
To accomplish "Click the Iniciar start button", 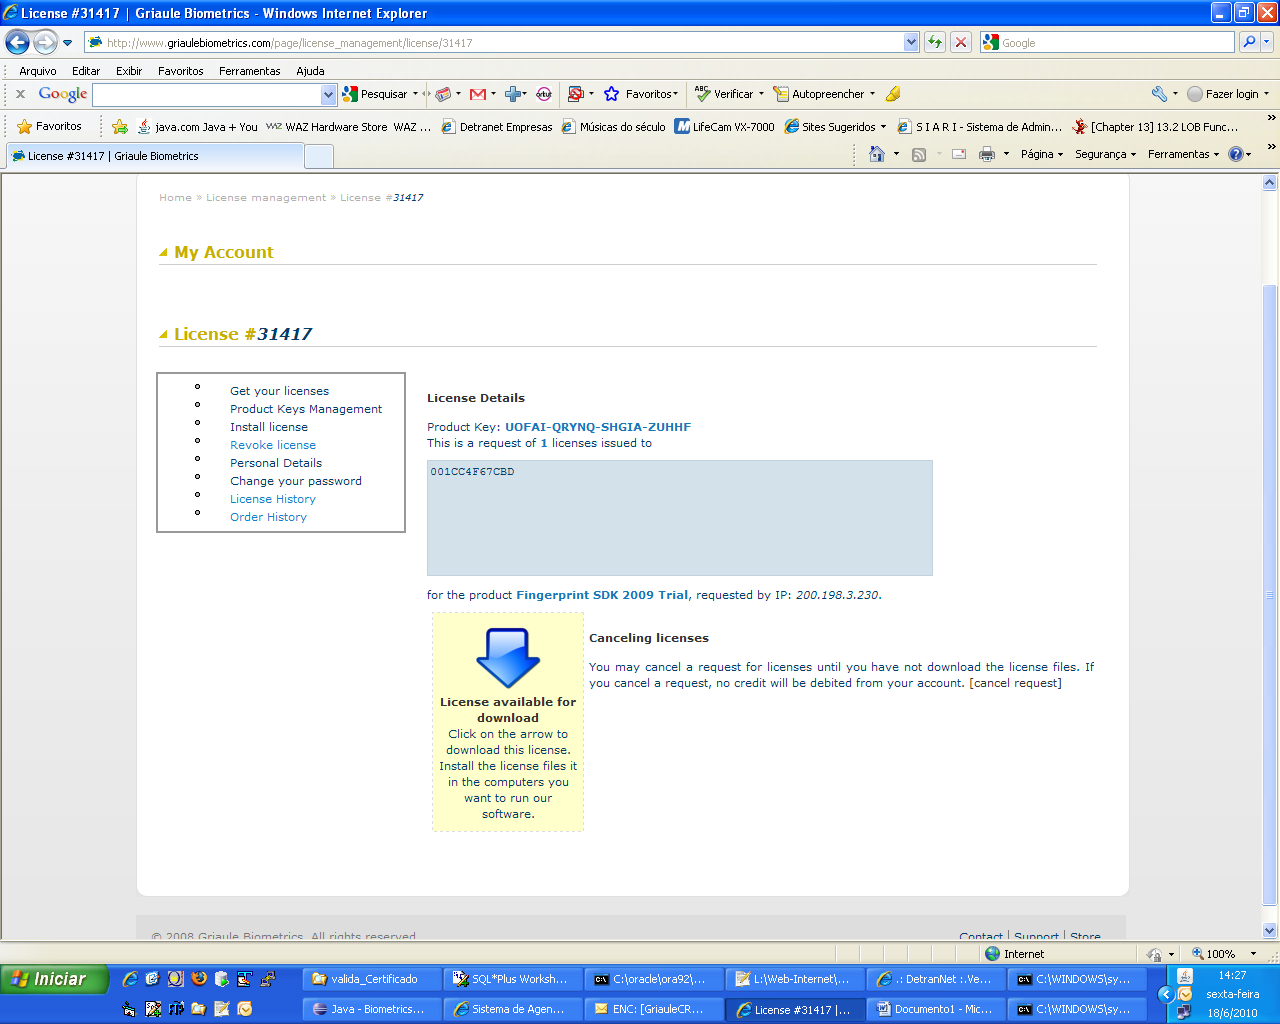I will pyautogui.click(x=54, y=979).
